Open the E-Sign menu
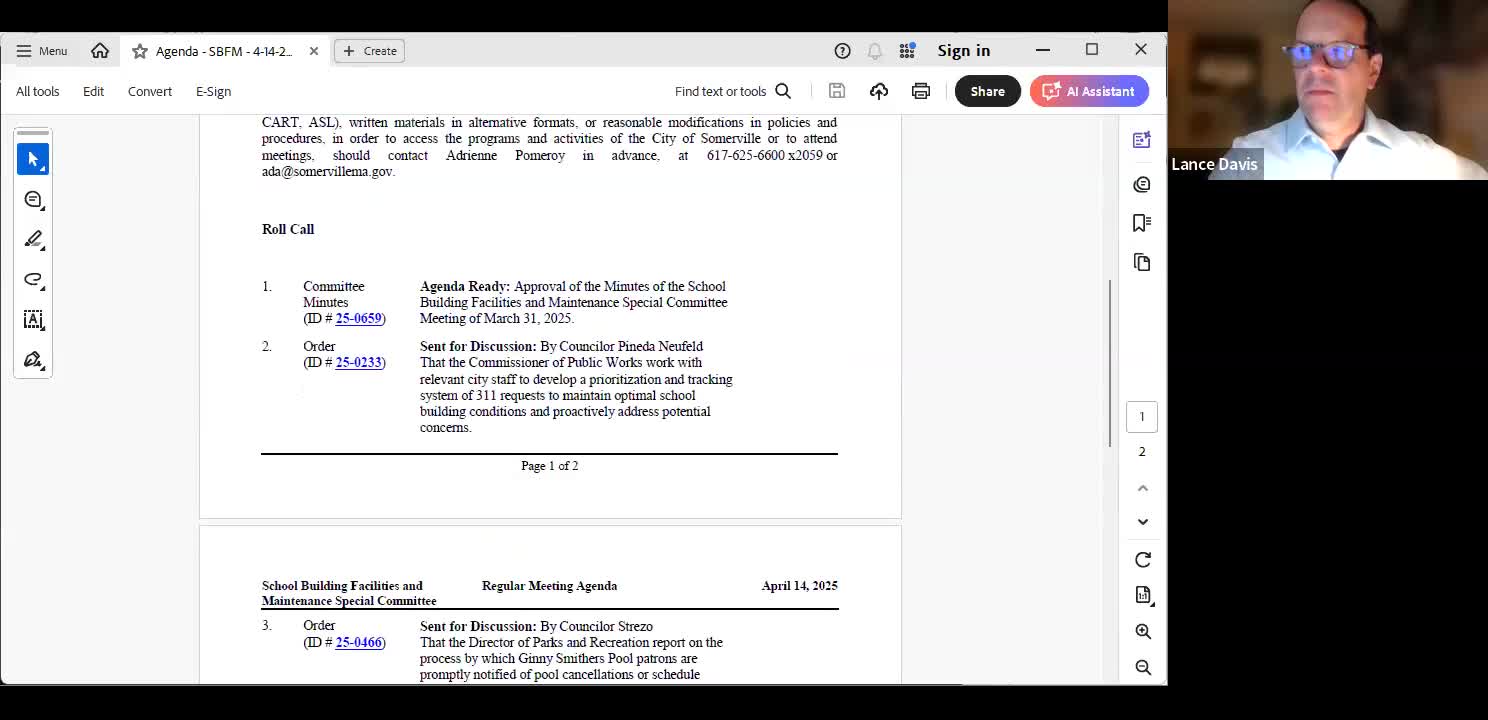This screenshot has width=1488, height=720. point(213,91)
